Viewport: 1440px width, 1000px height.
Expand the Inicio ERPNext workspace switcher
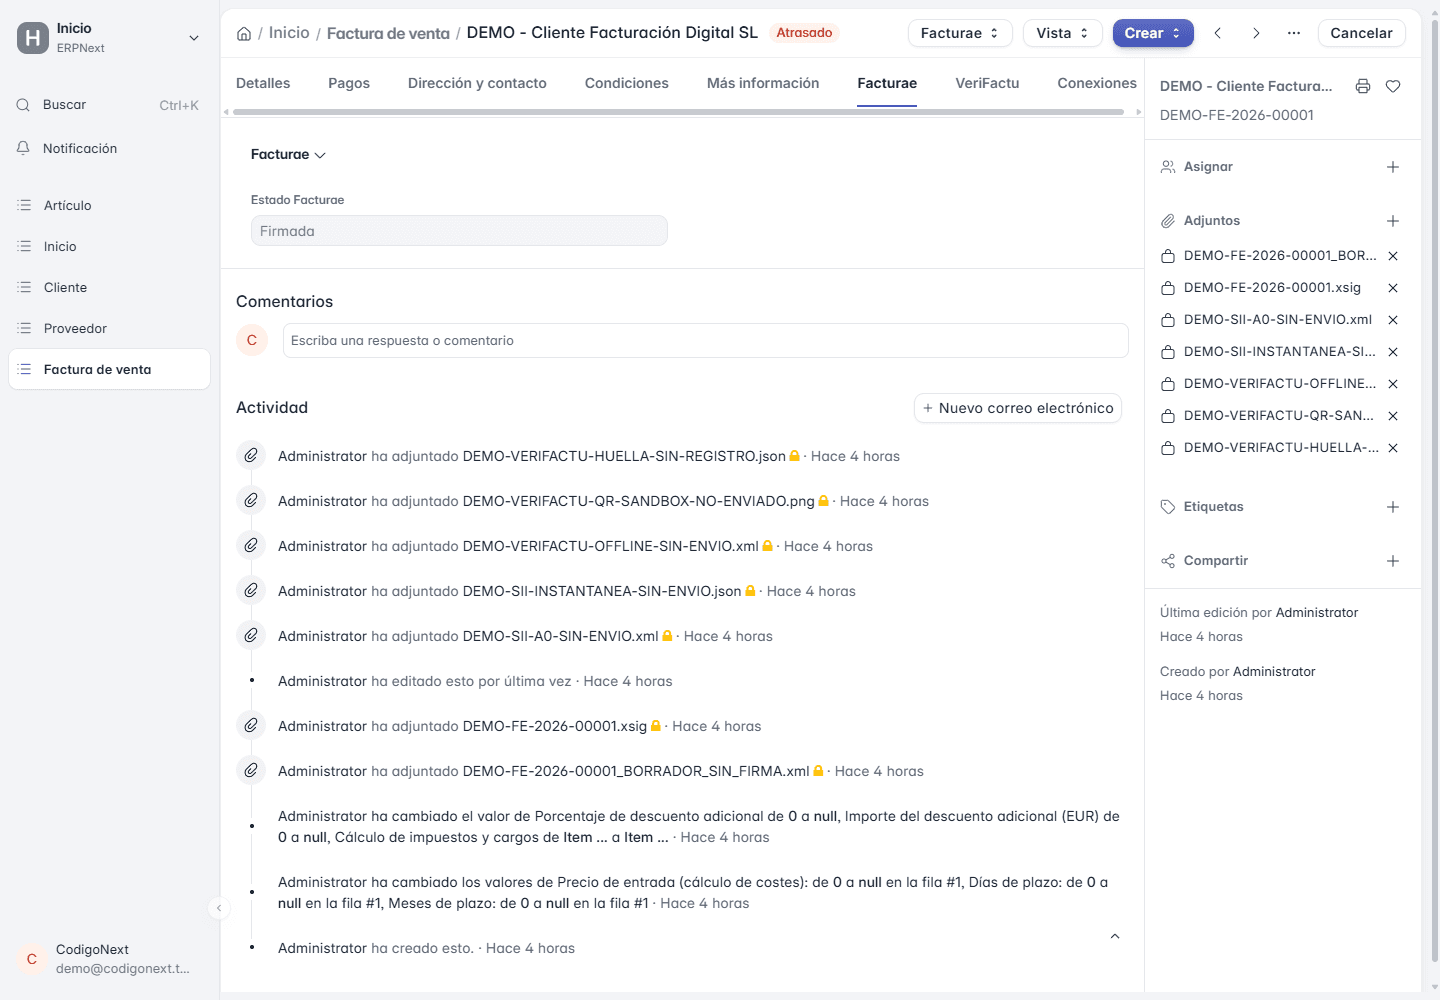[x=109, y=38]
